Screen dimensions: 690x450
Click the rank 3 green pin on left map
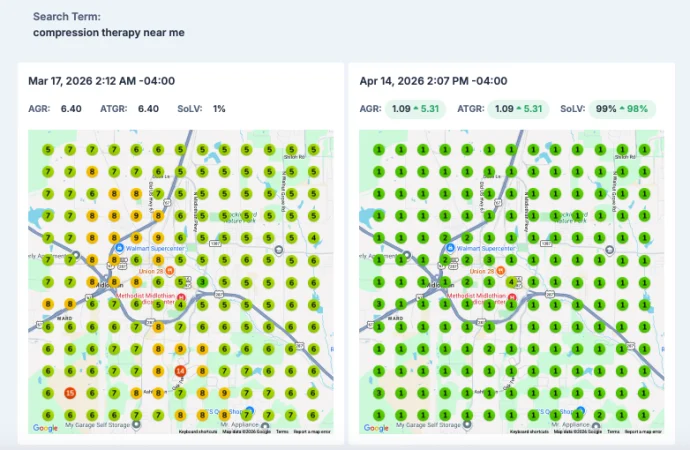[202, 282]
